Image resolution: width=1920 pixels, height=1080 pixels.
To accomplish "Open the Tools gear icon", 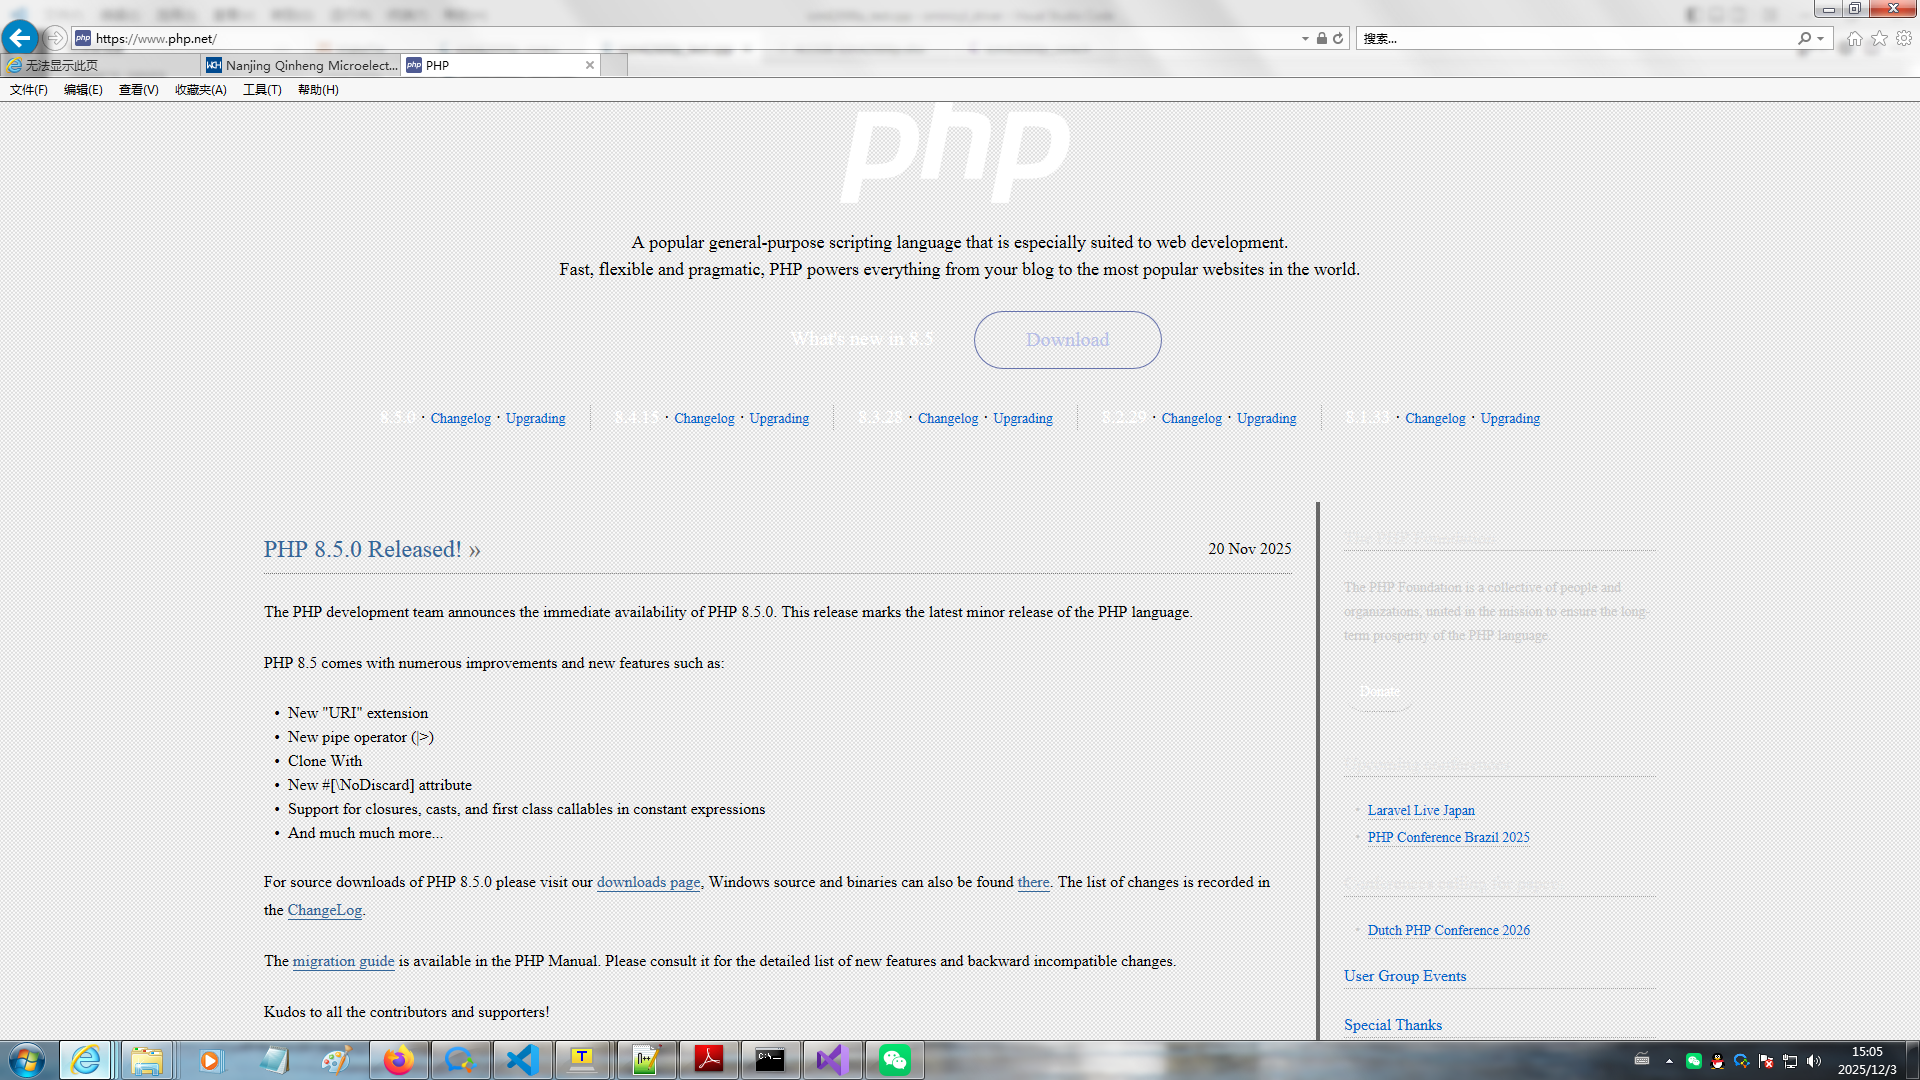I will [x=1904, y=38].
